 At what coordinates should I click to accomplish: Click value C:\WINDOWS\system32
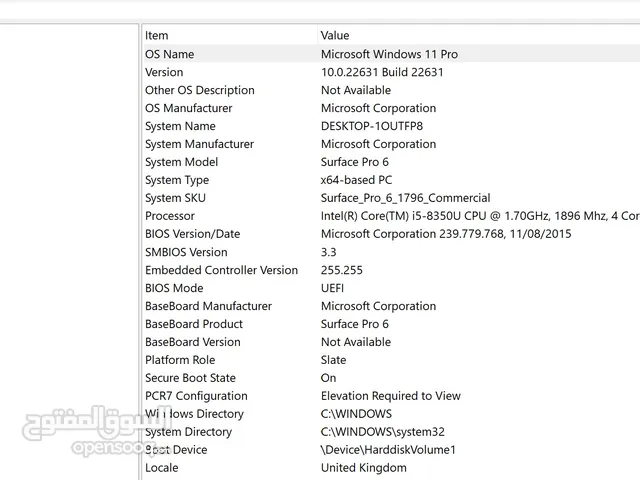click(x=383, y=431)
